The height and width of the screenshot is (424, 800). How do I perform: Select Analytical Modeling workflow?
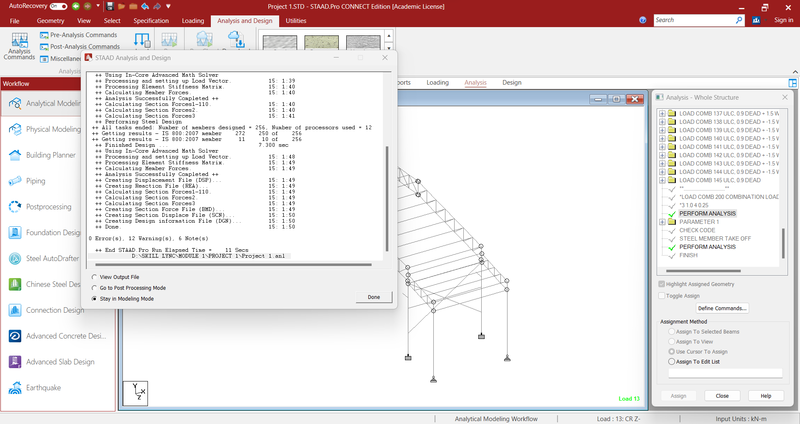click(x=45, y=103)
